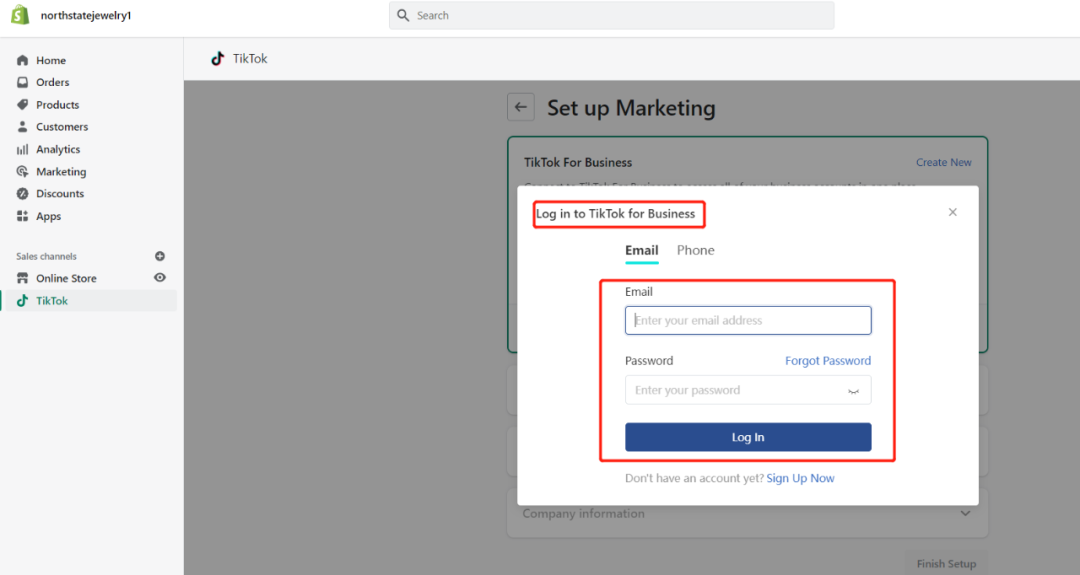1080x575 pixels.
Task: Open the Online Store channel
Action: tap(66, 278)
